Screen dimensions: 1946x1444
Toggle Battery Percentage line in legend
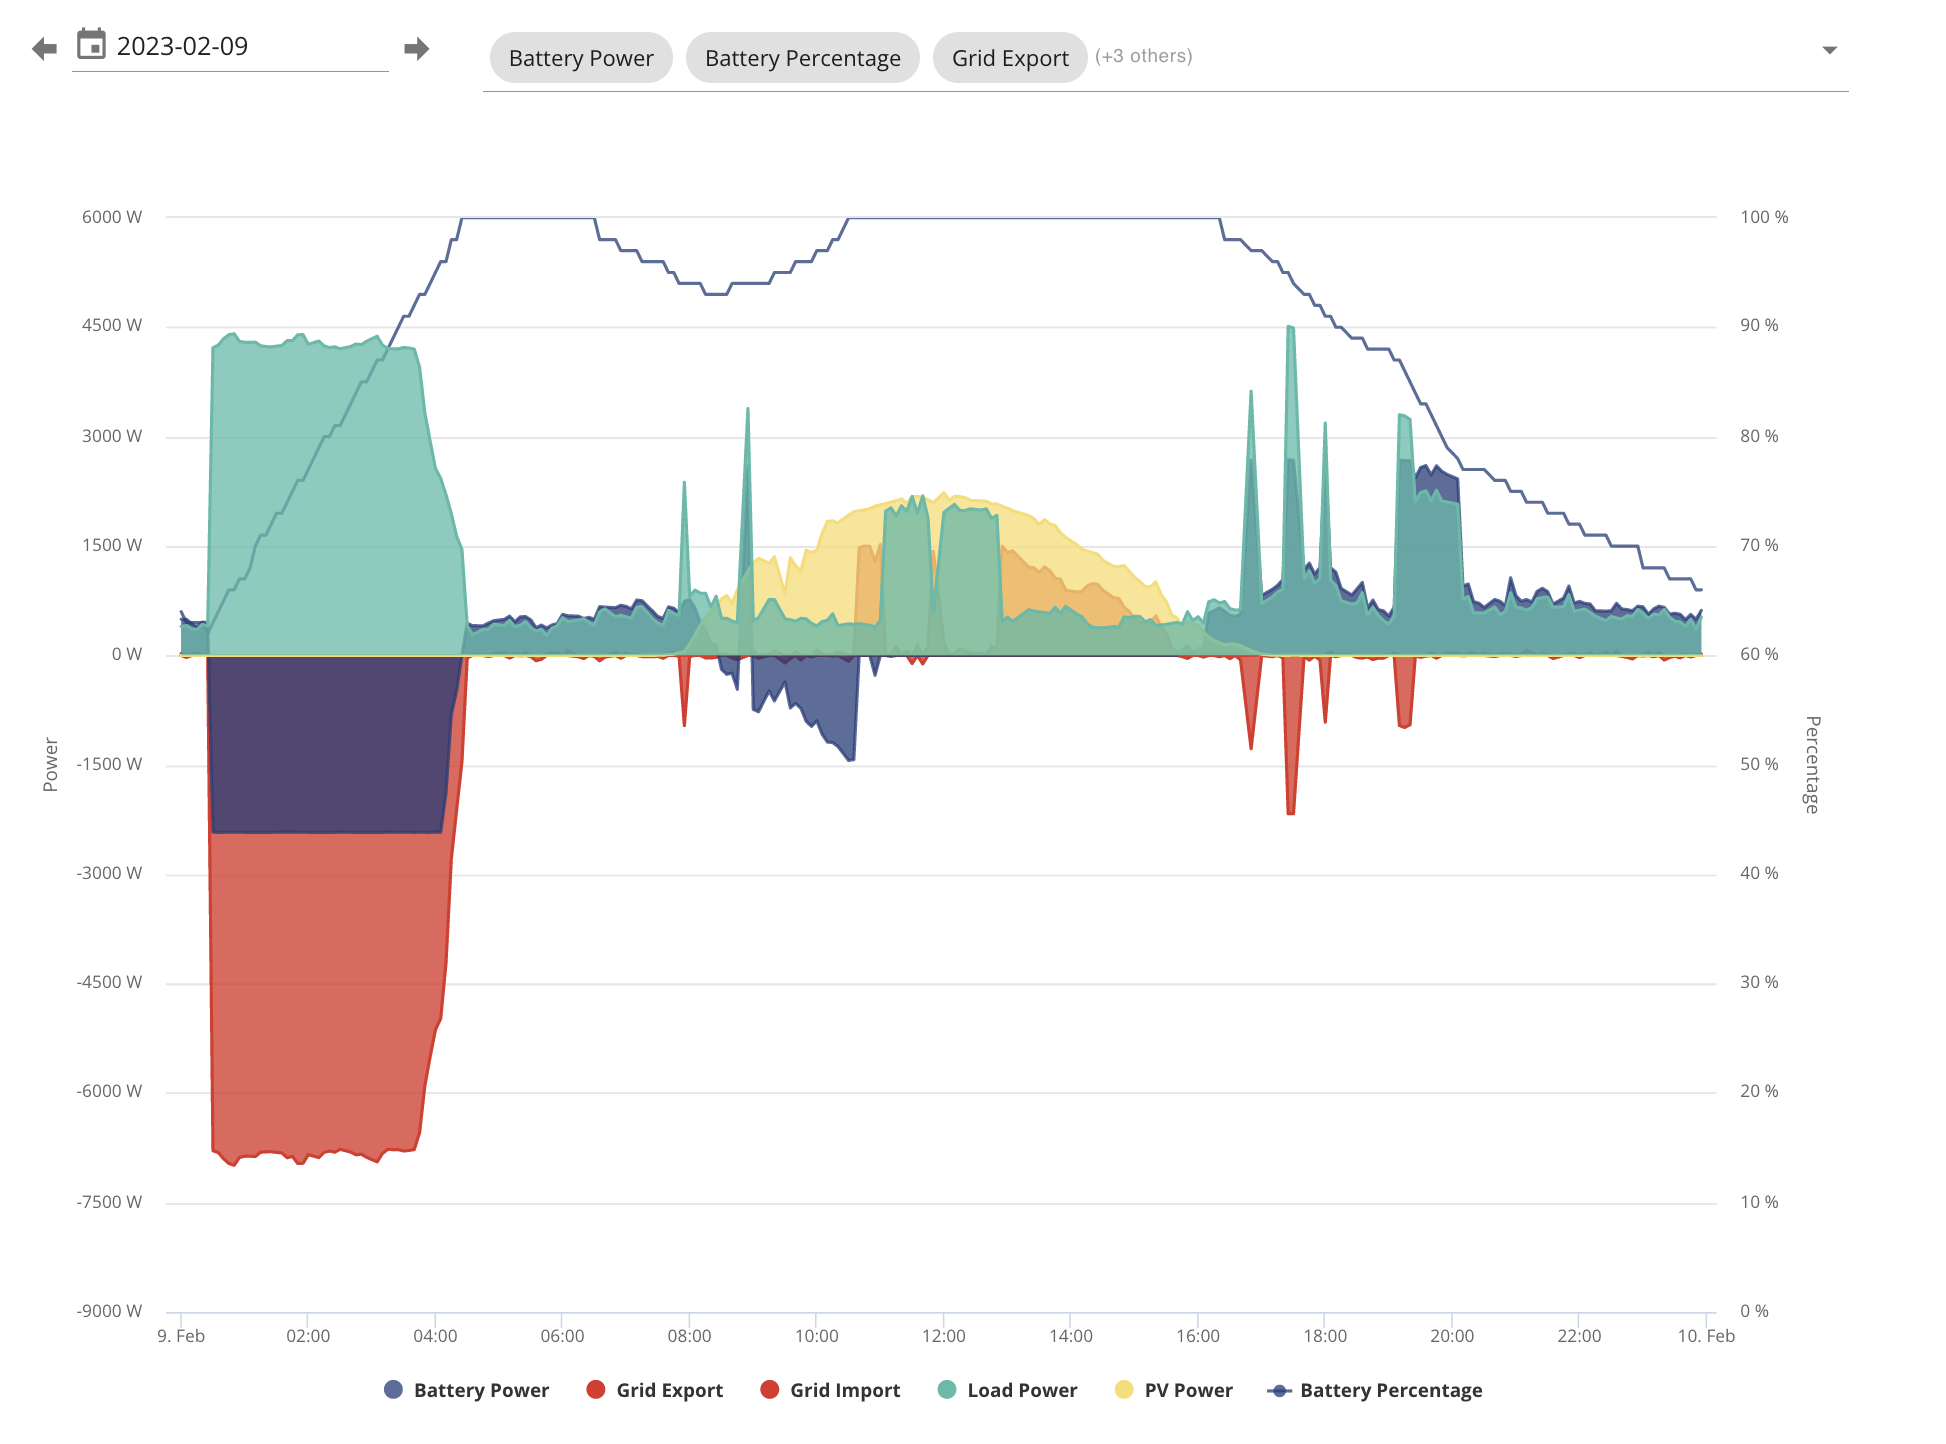[1391, 1390]
